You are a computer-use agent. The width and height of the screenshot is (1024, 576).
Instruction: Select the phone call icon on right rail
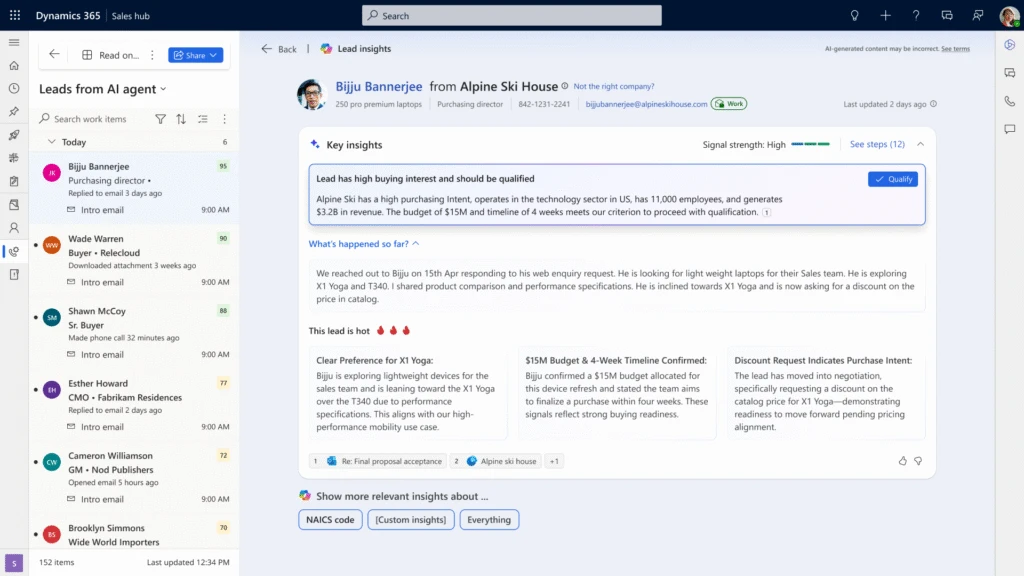pos(1009,99)
